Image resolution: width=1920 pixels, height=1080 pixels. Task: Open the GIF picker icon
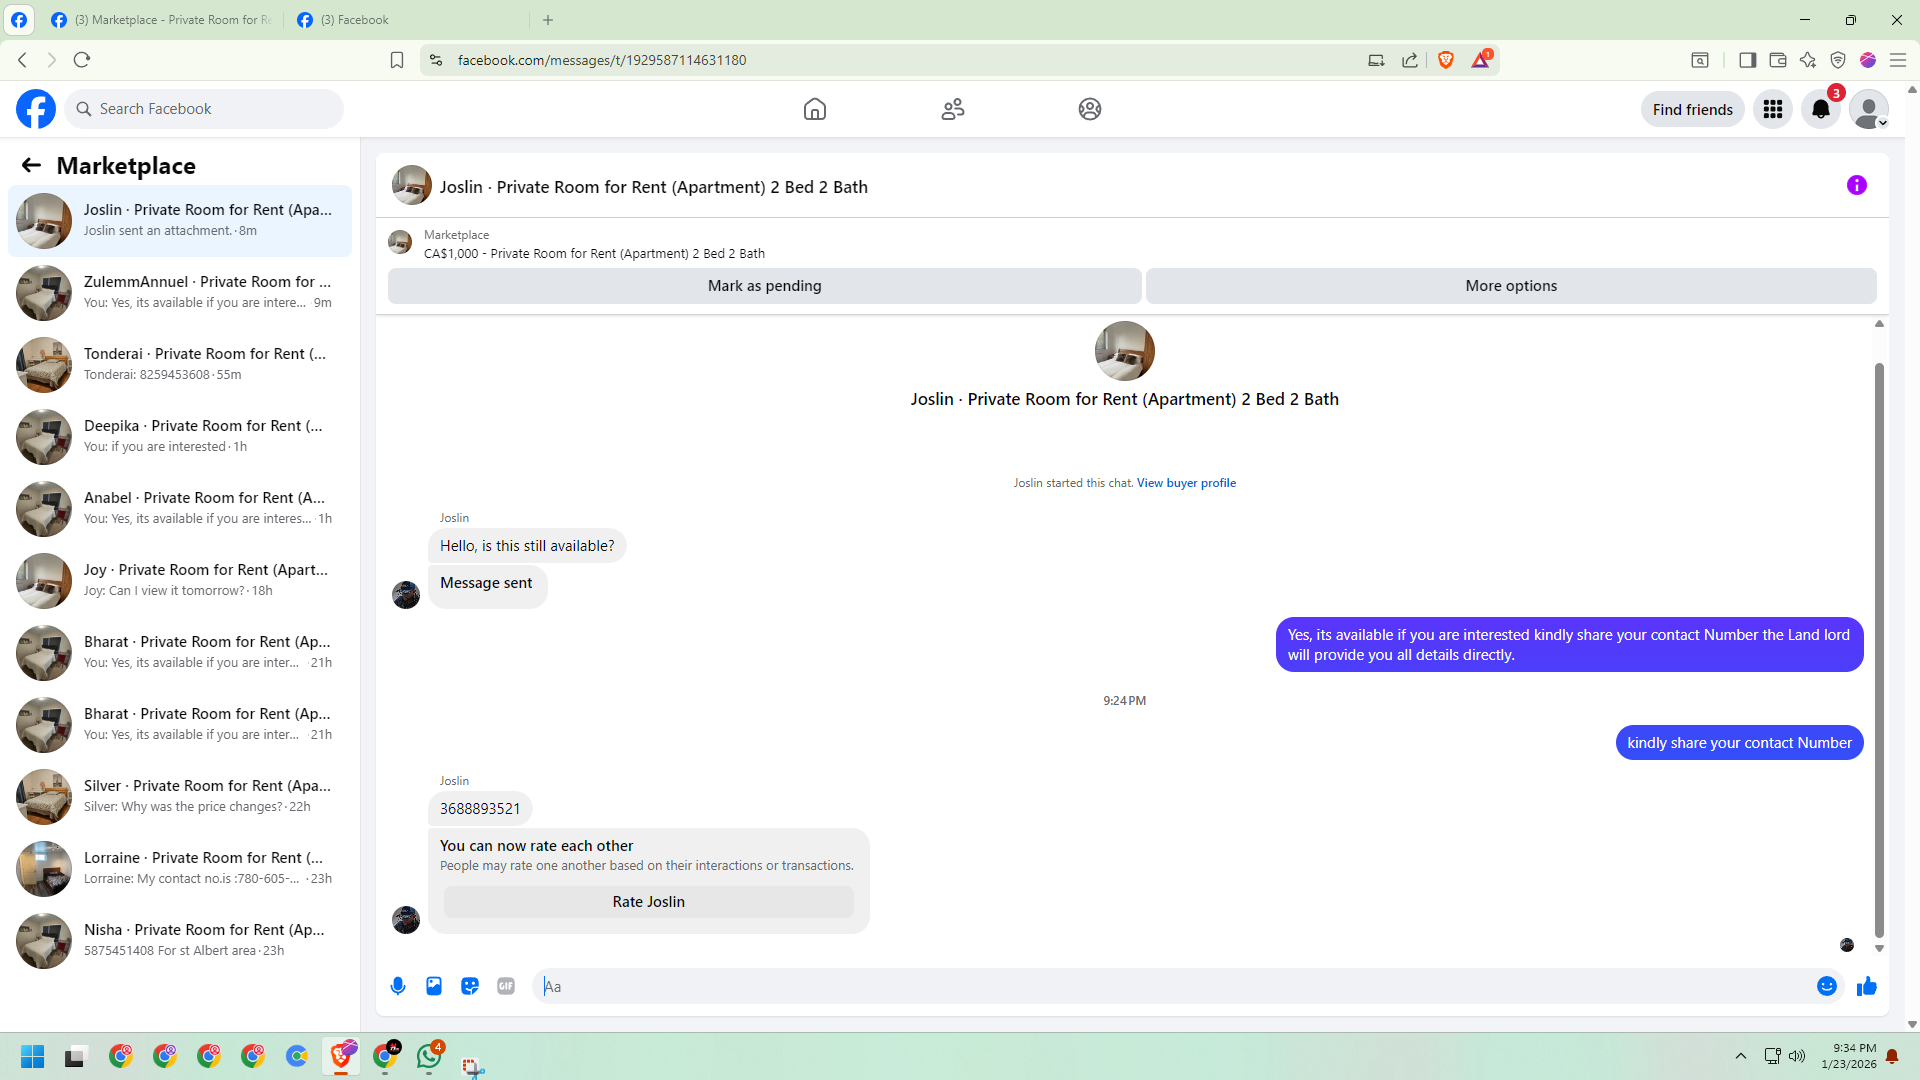point(506,986)
